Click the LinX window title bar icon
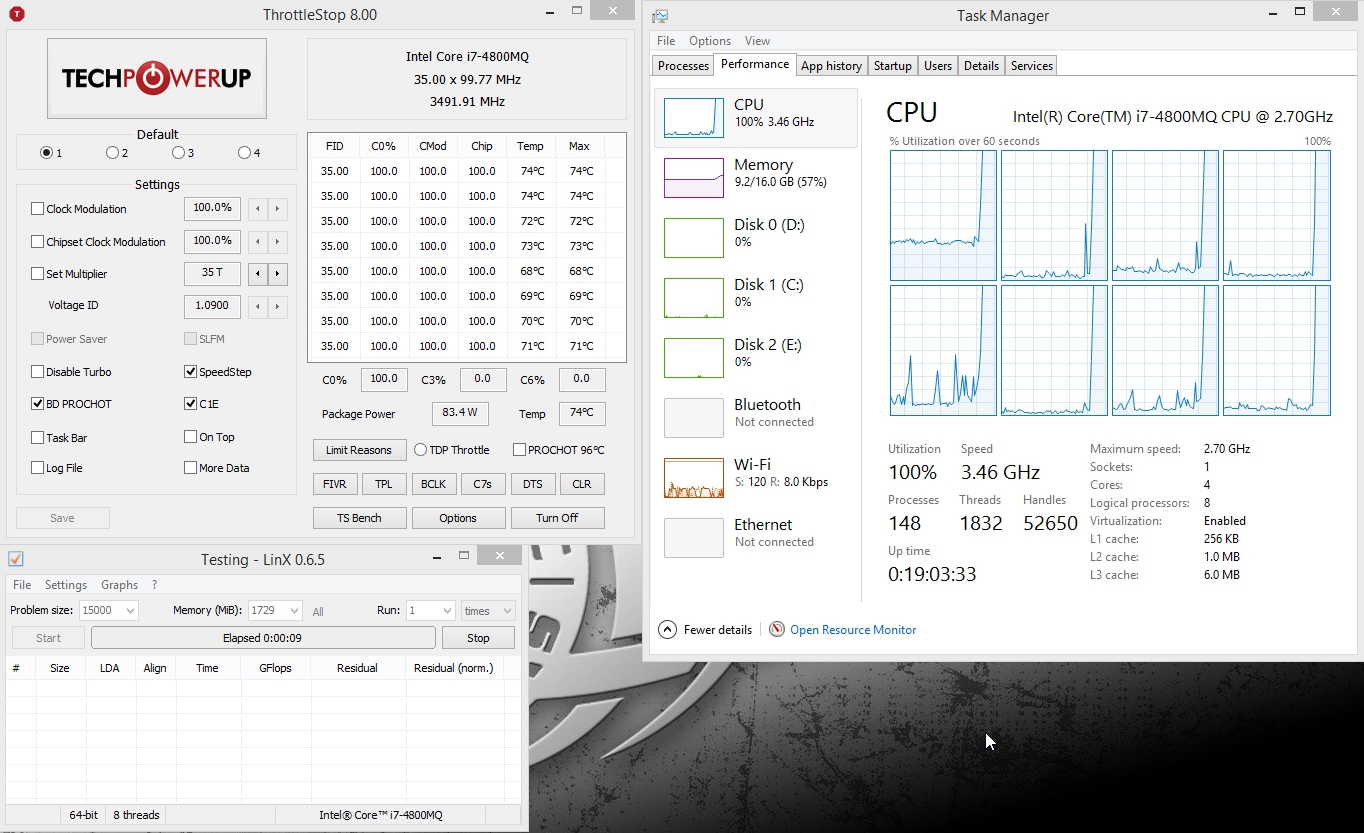The height and width of the screenshot is (833, 1364). pyautogui.click(x=15, y=559)
